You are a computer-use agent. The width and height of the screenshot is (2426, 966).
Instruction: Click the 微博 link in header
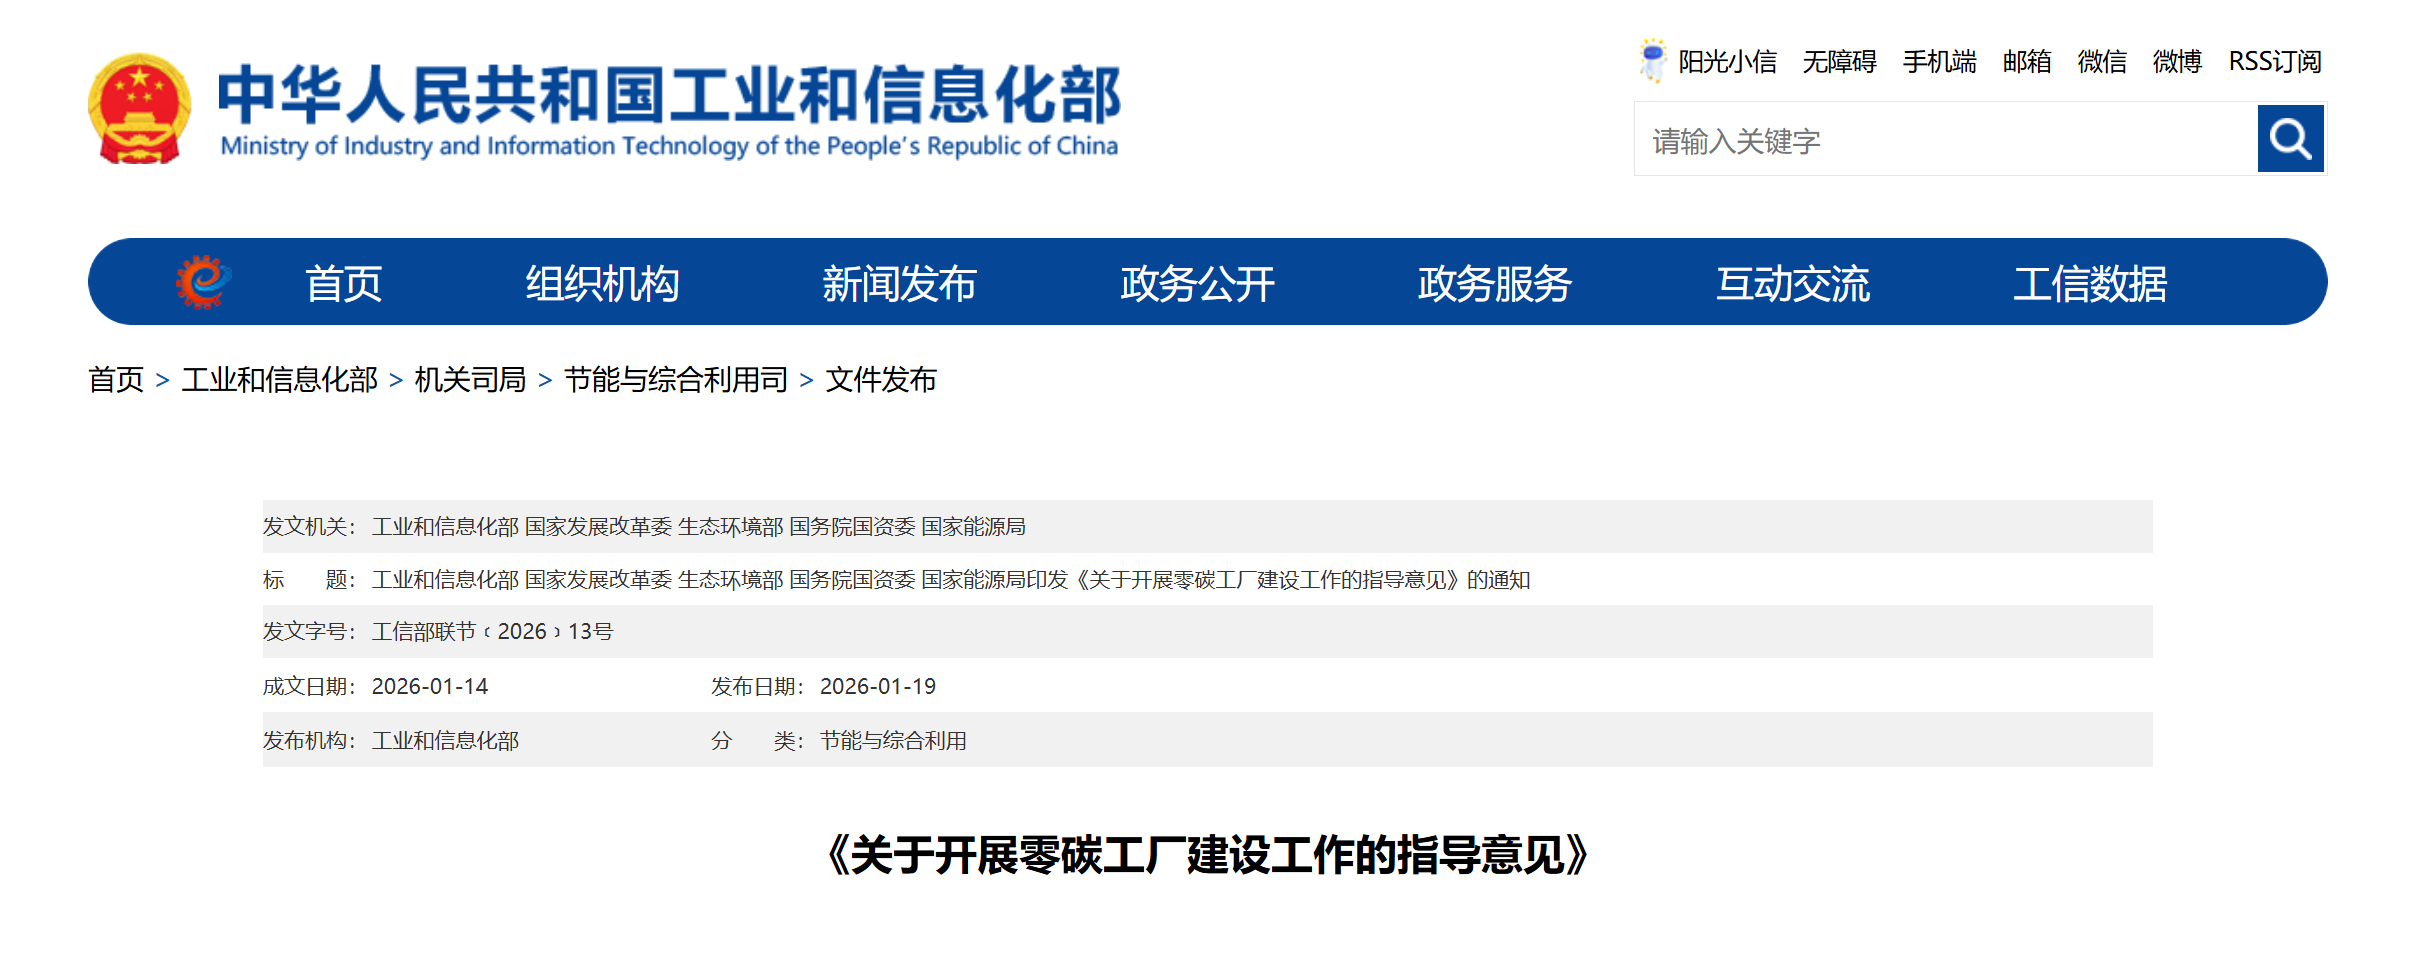[2176, 62]
